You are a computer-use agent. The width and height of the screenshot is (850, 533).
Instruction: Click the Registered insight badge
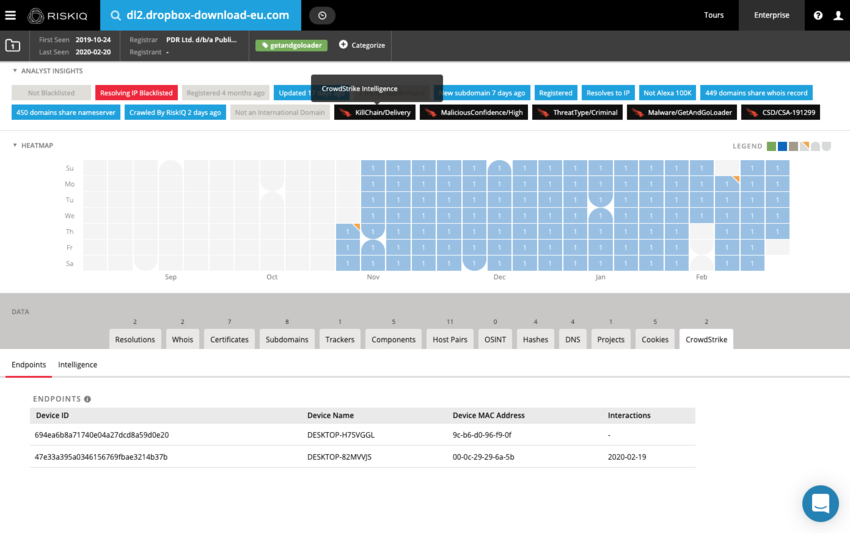coord(556,93)
